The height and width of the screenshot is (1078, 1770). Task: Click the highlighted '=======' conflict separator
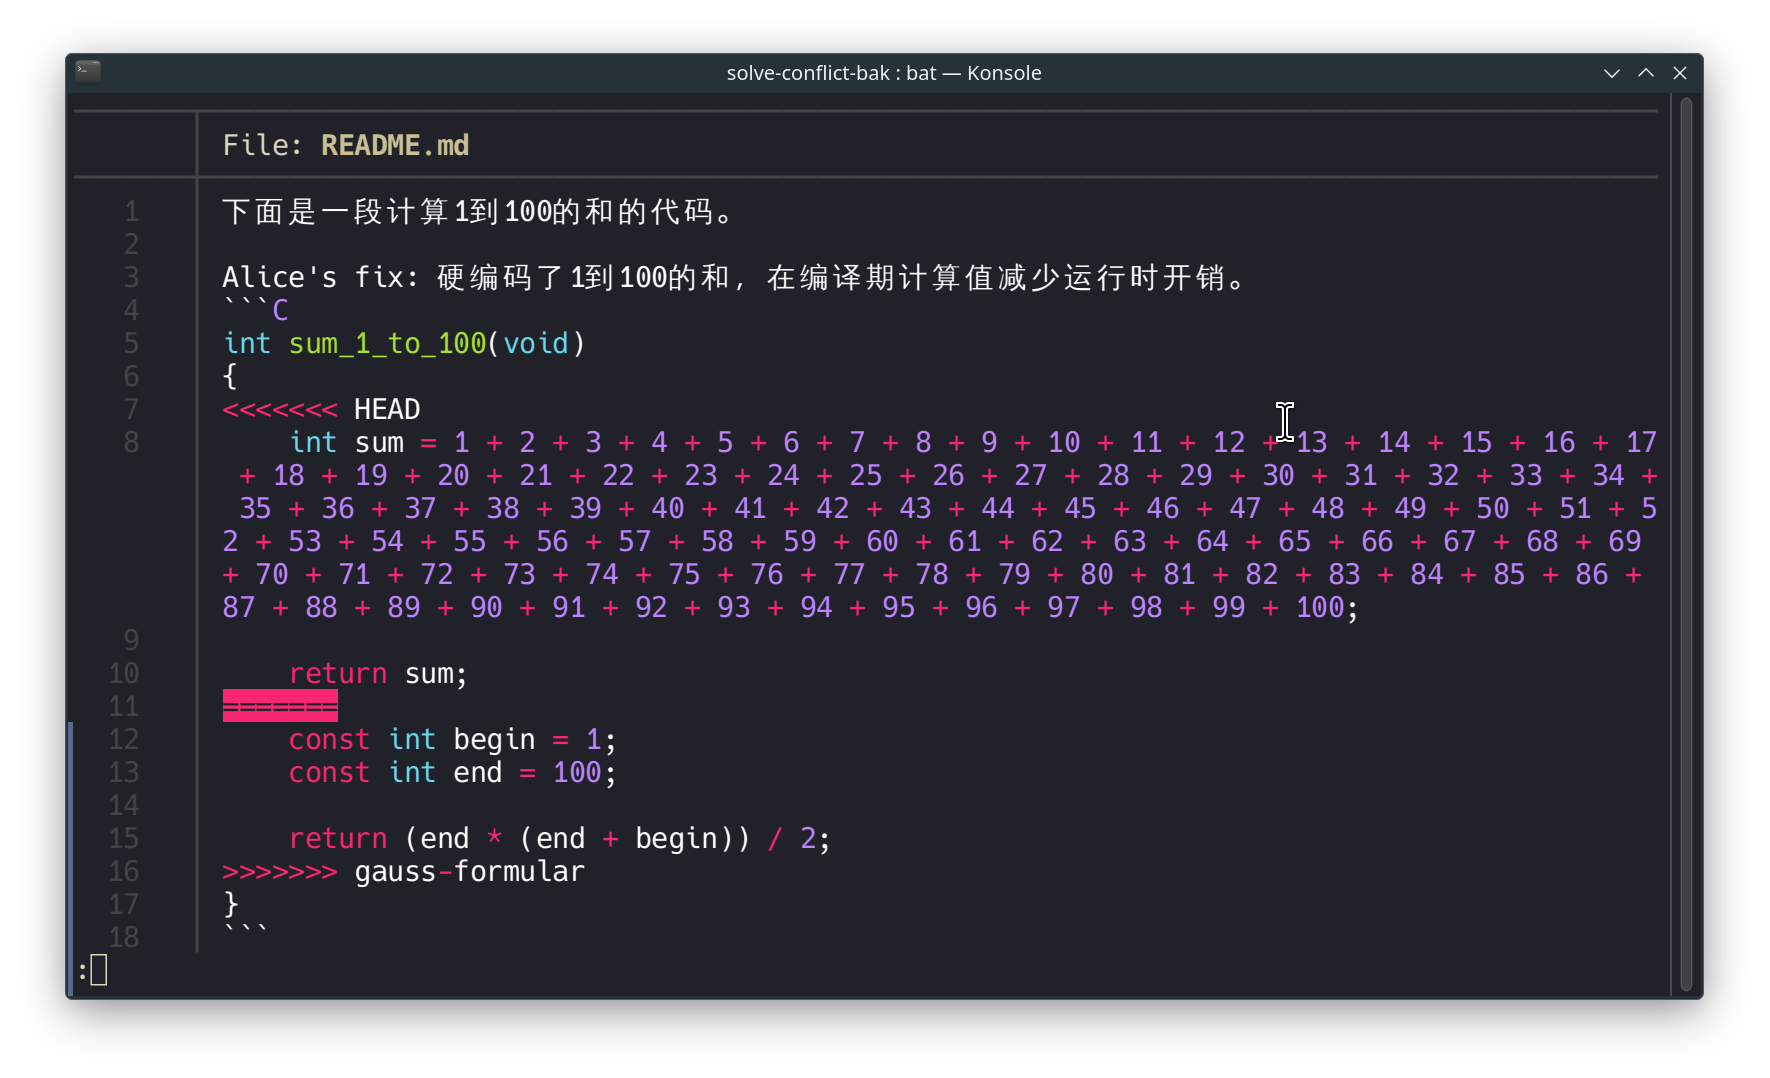pos(280,705)
